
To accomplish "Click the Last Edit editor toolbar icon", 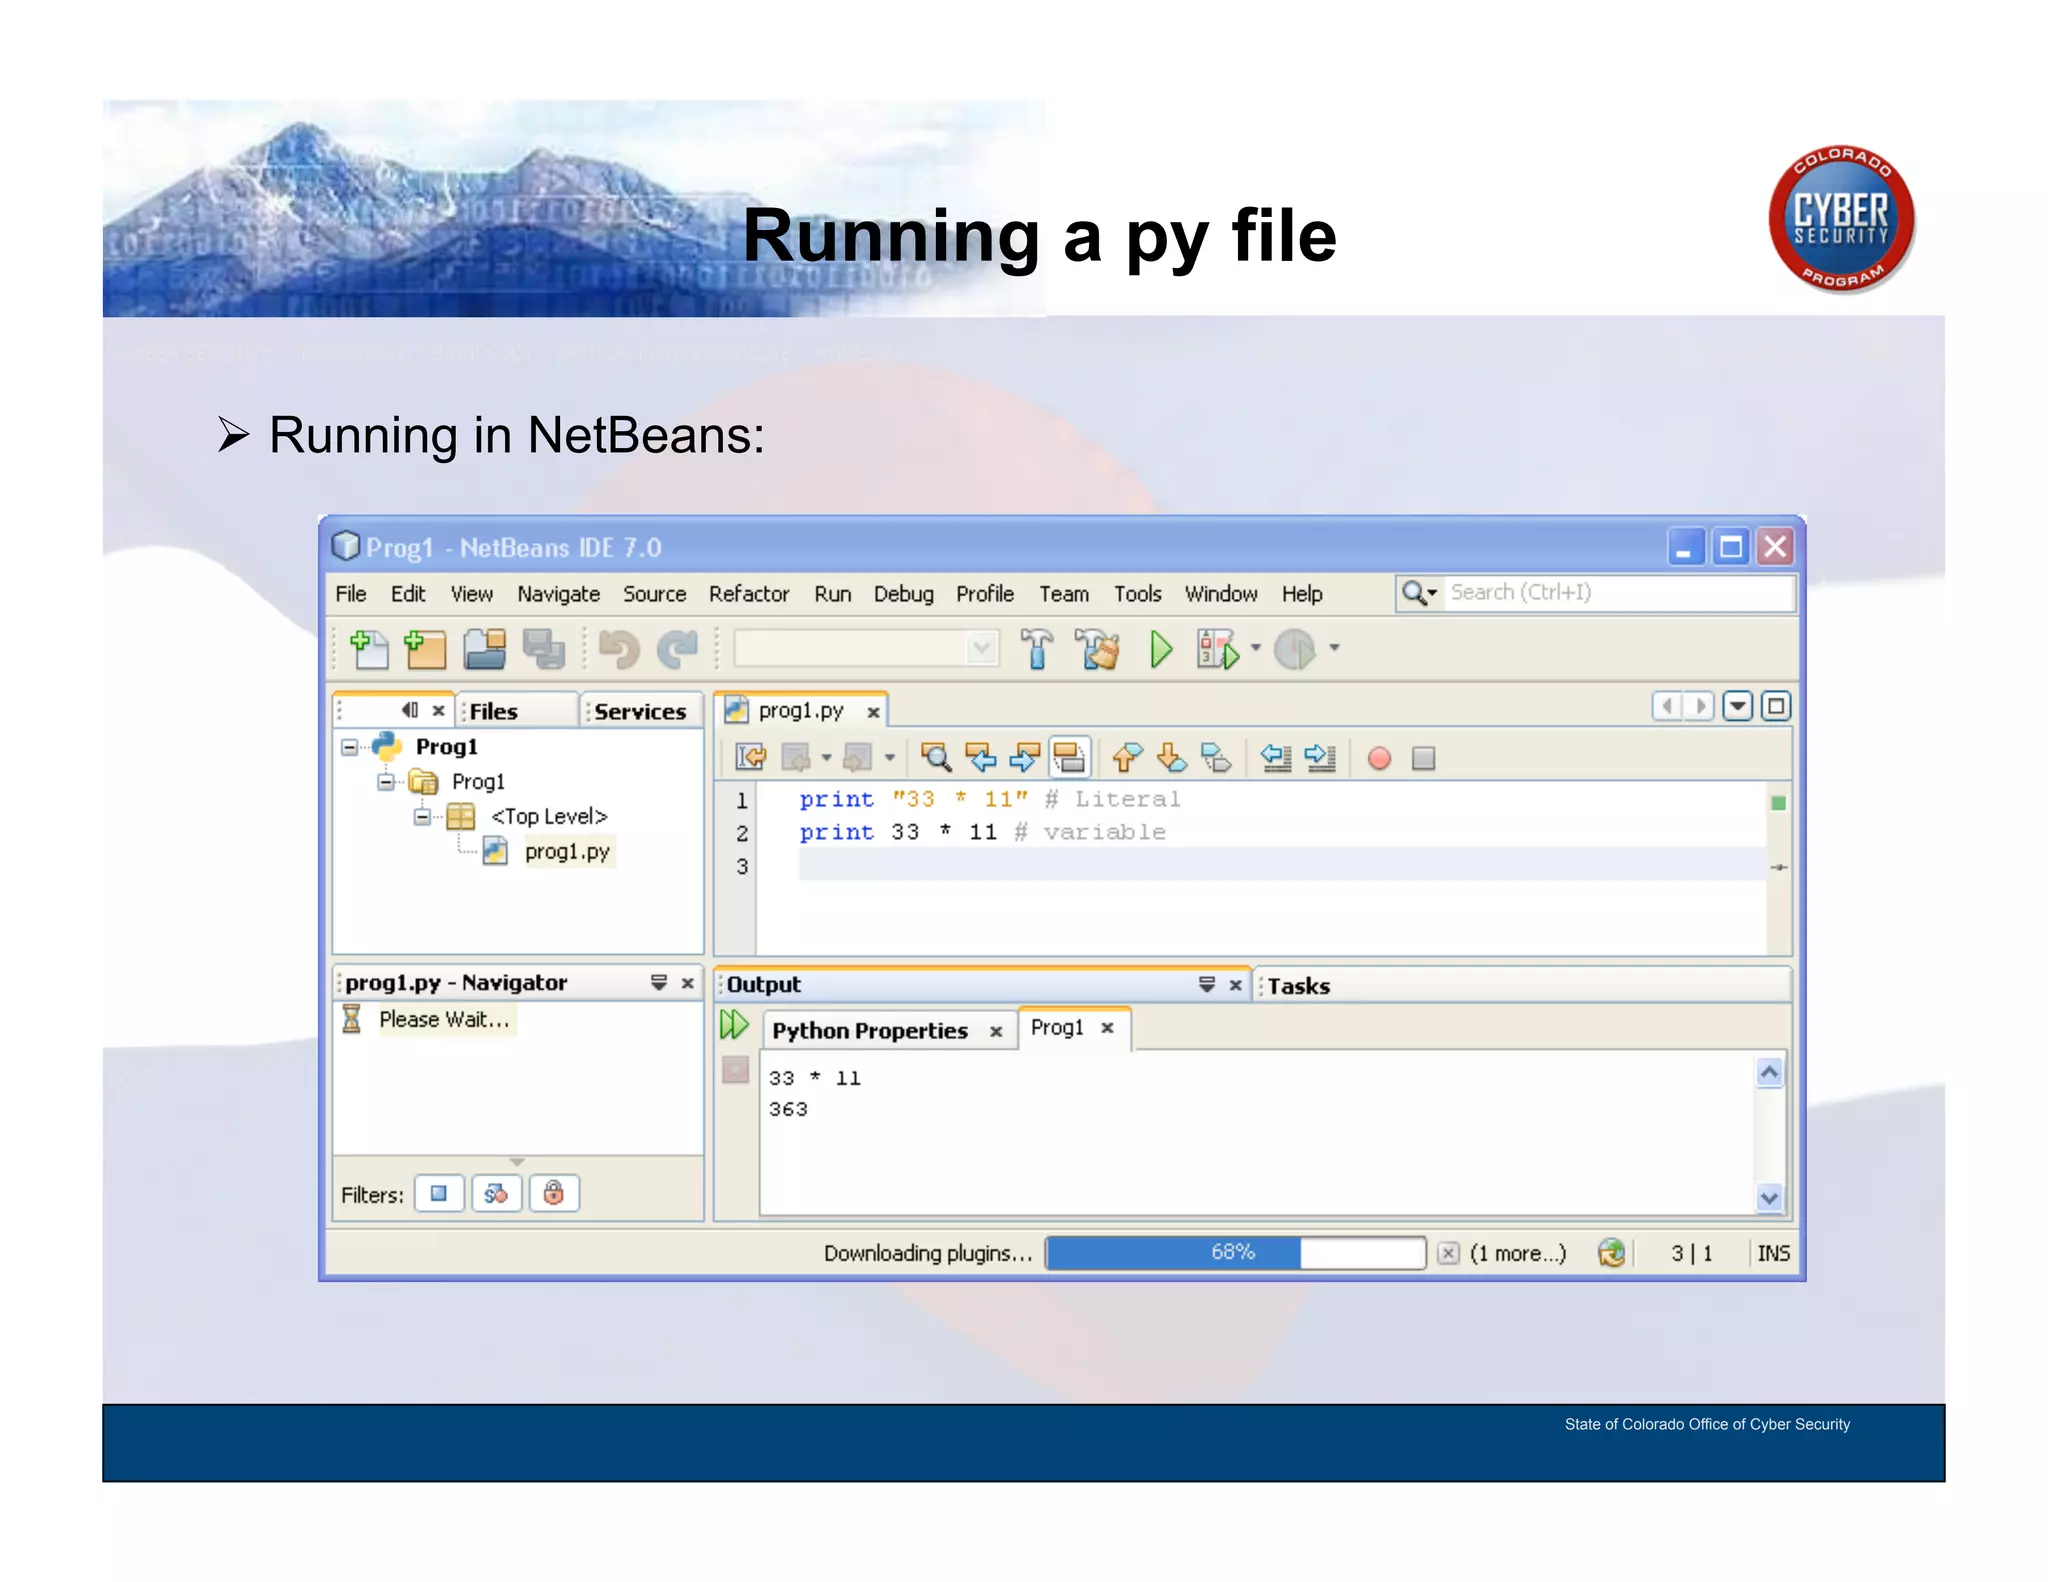I will tap(750, 757).
